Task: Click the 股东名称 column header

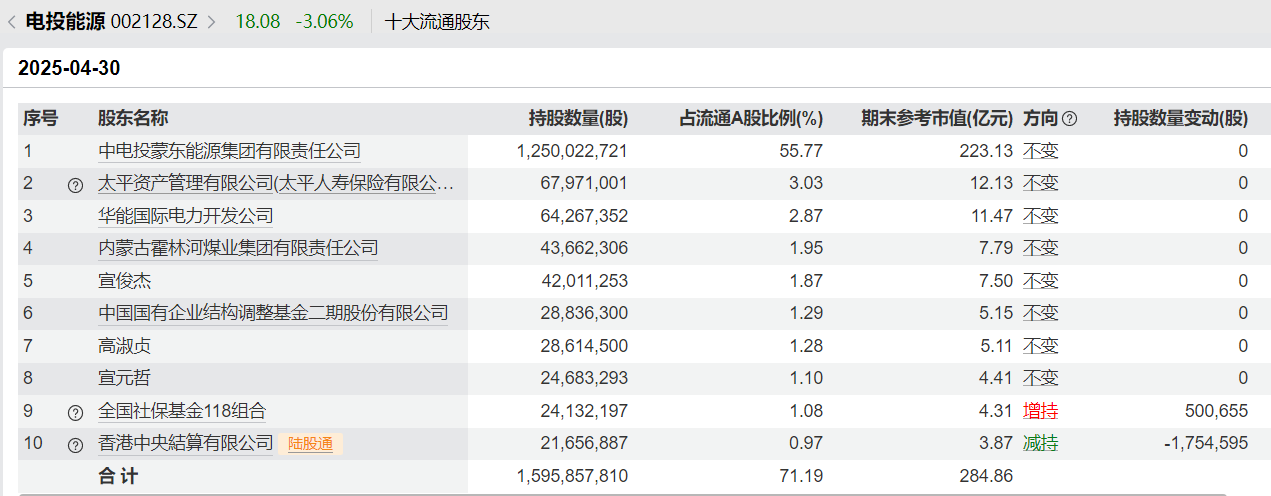Action: (132, 118)
